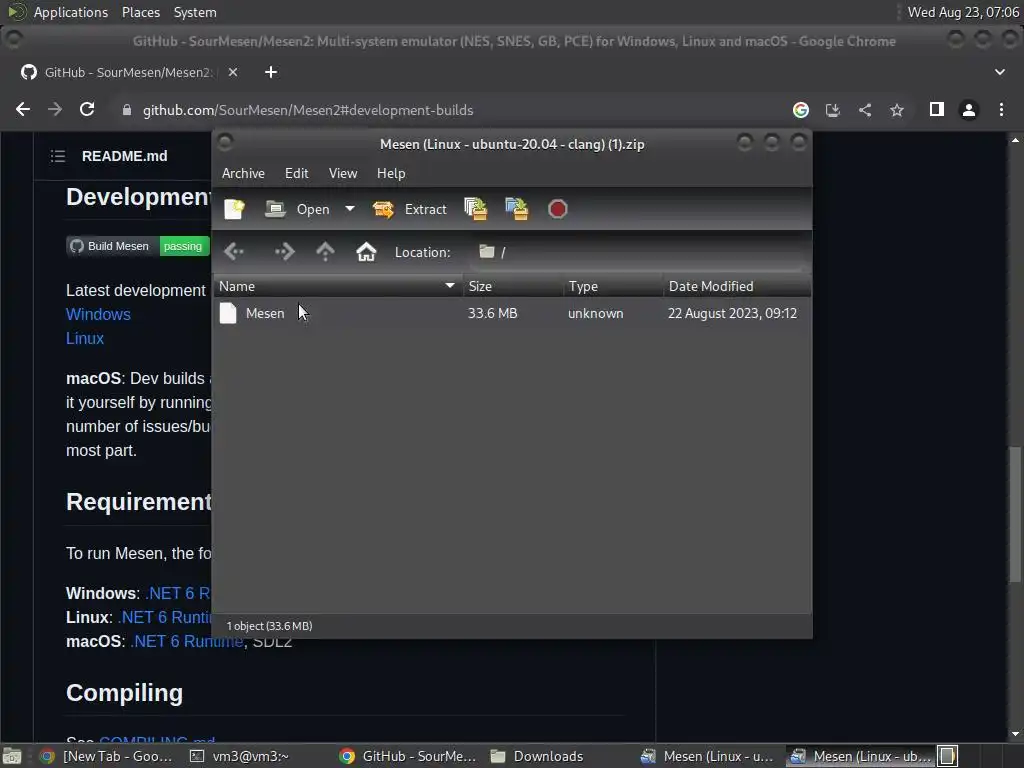Image resolution: width=1024 pixels, height=768 pixels.
Task: Sort files by Date Modified column
Action: pyautogui.click(x=737, y=286)
